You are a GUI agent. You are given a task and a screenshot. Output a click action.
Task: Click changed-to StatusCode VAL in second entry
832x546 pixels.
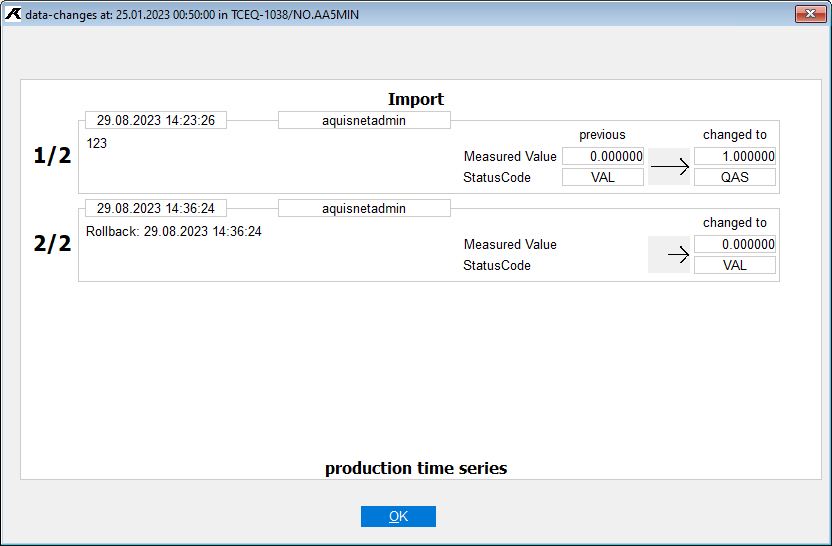coord(735,265)
